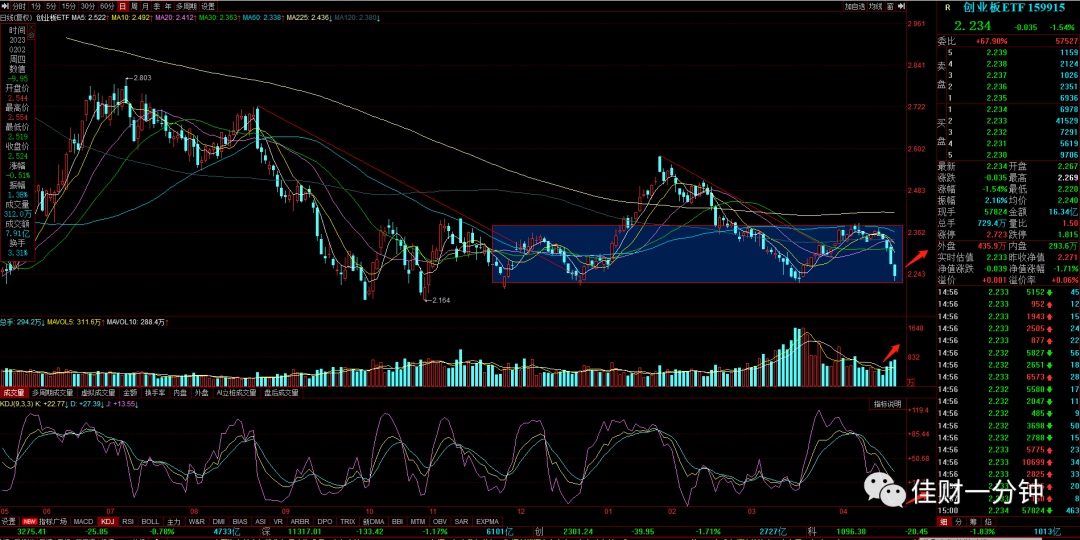This screenshot has height=540, width=1080.
Task: Open the bottom-left 设置 indicator settings
Action: click(8, 521)
